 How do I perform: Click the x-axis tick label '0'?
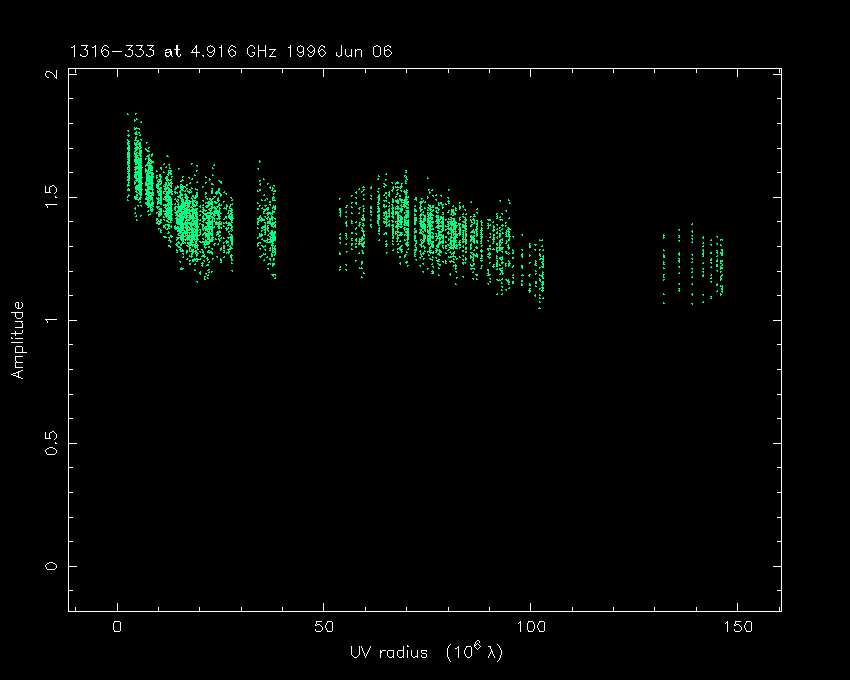pyautogui.click(x=118, y=628)
